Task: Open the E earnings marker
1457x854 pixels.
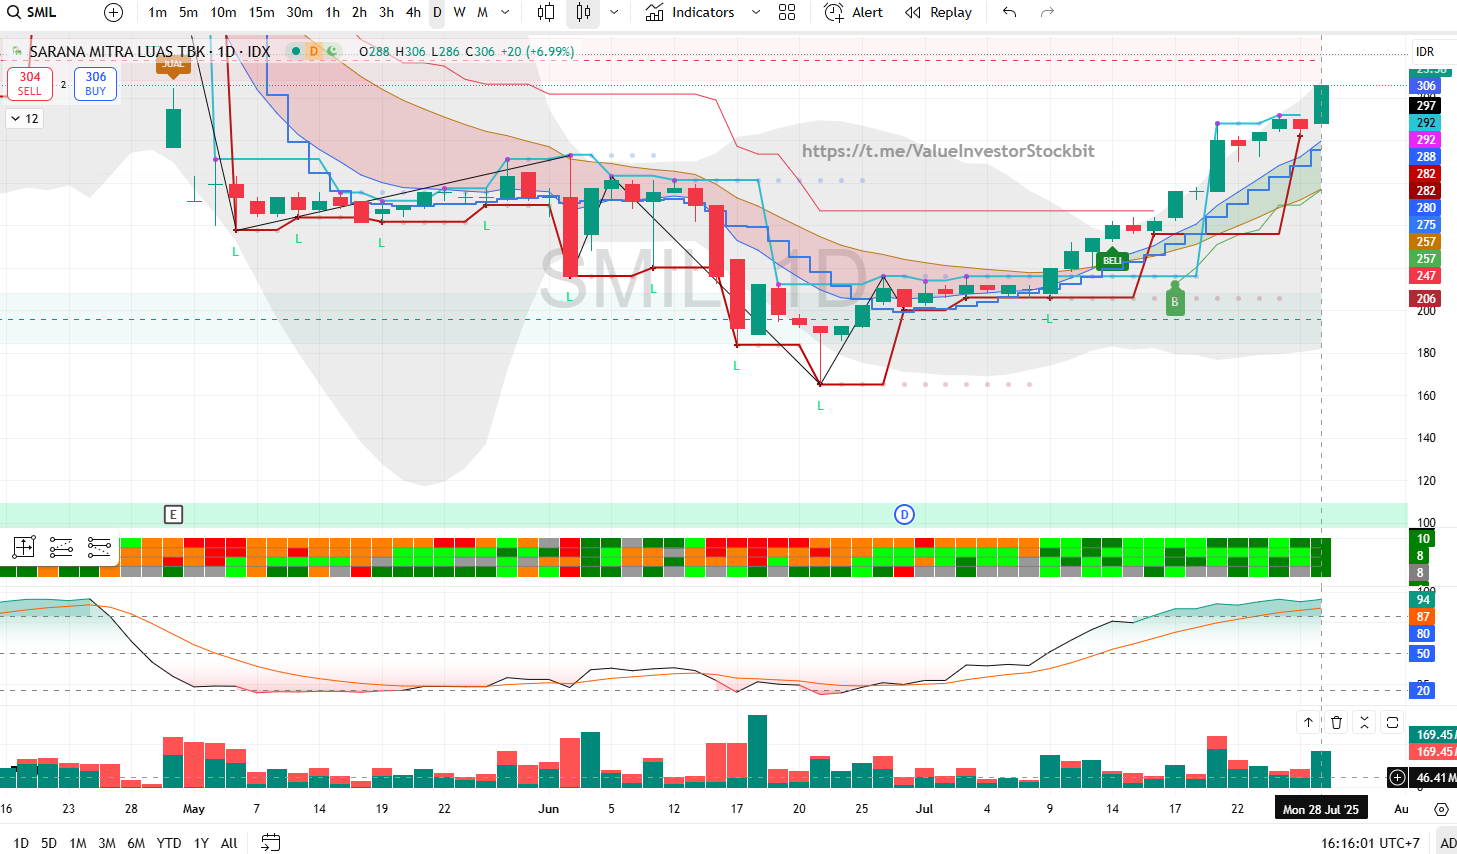Action: pyautogui.click(x=173, y=514)
